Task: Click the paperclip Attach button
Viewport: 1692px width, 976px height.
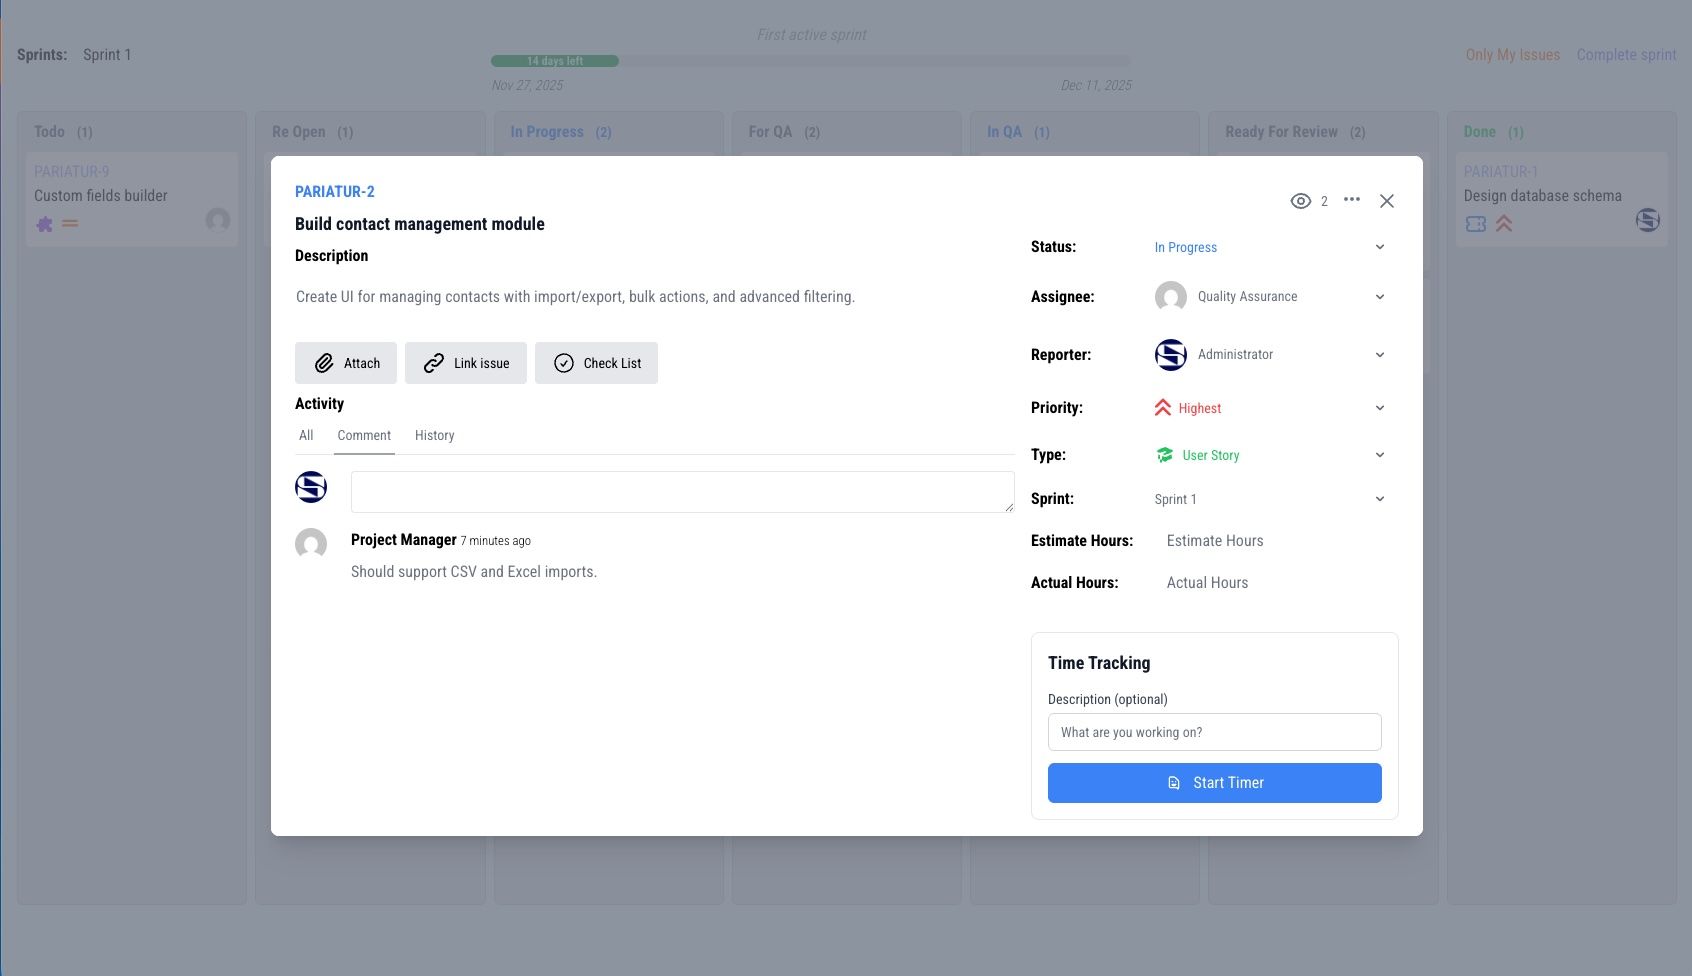Action: tap(346, 363)
